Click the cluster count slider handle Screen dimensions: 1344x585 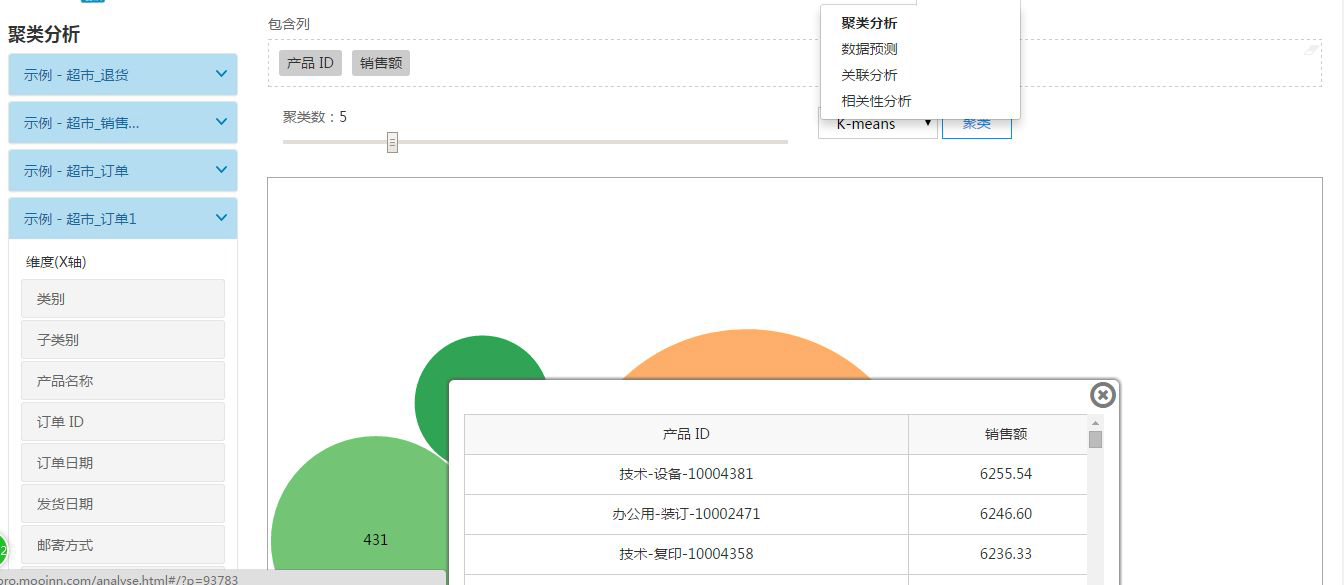tap(391, 142)
